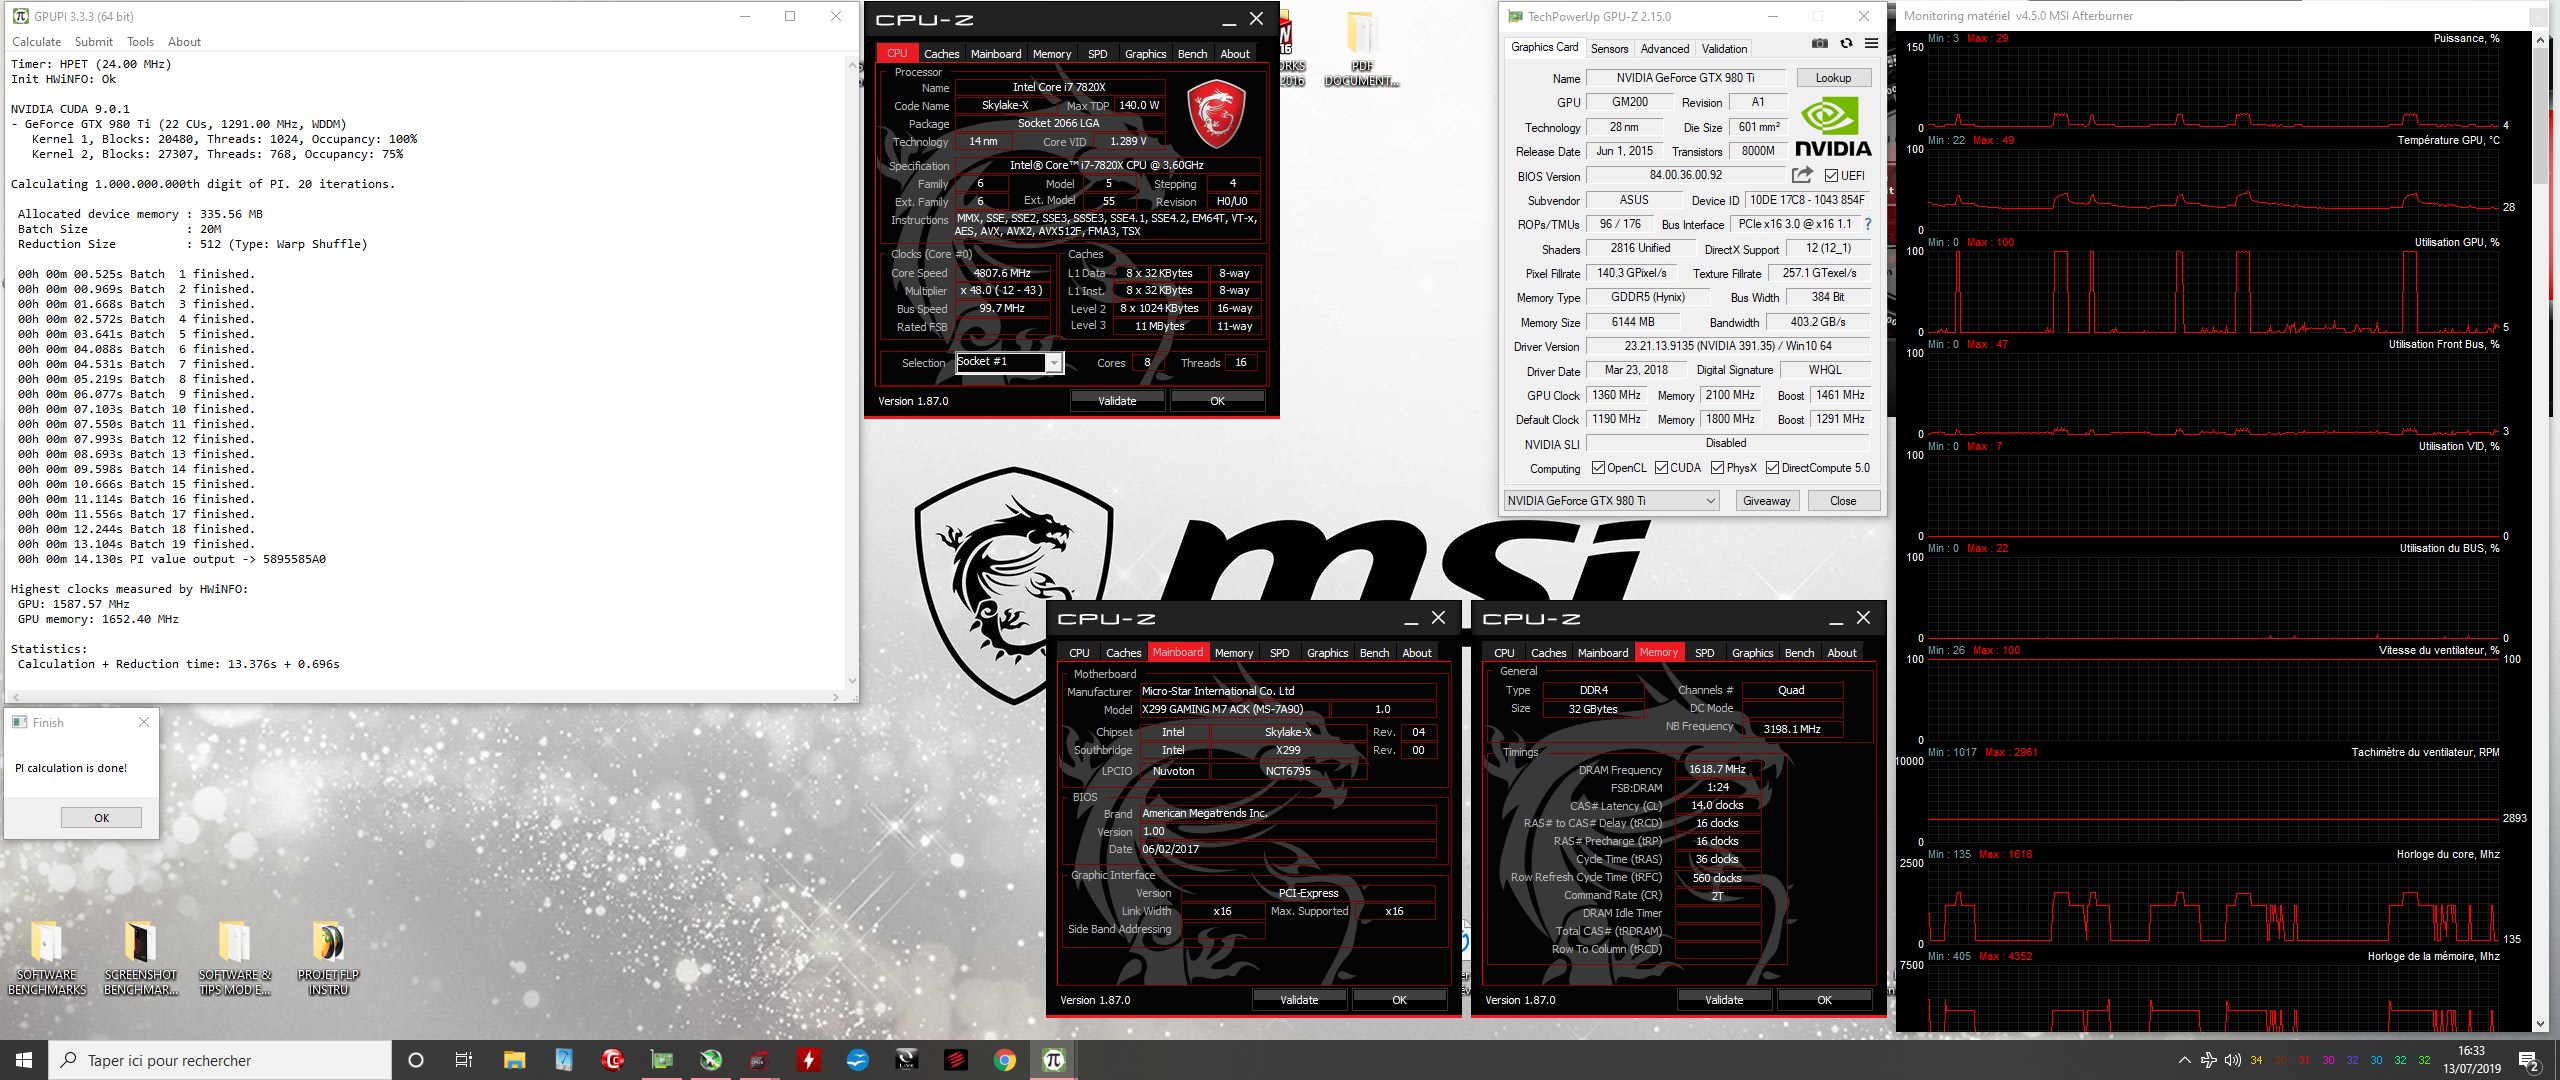Toggle the CUDA checkbox in GPU-Z
This screenshot has height=1080, width=2560.
click(x=1661, y=468)
